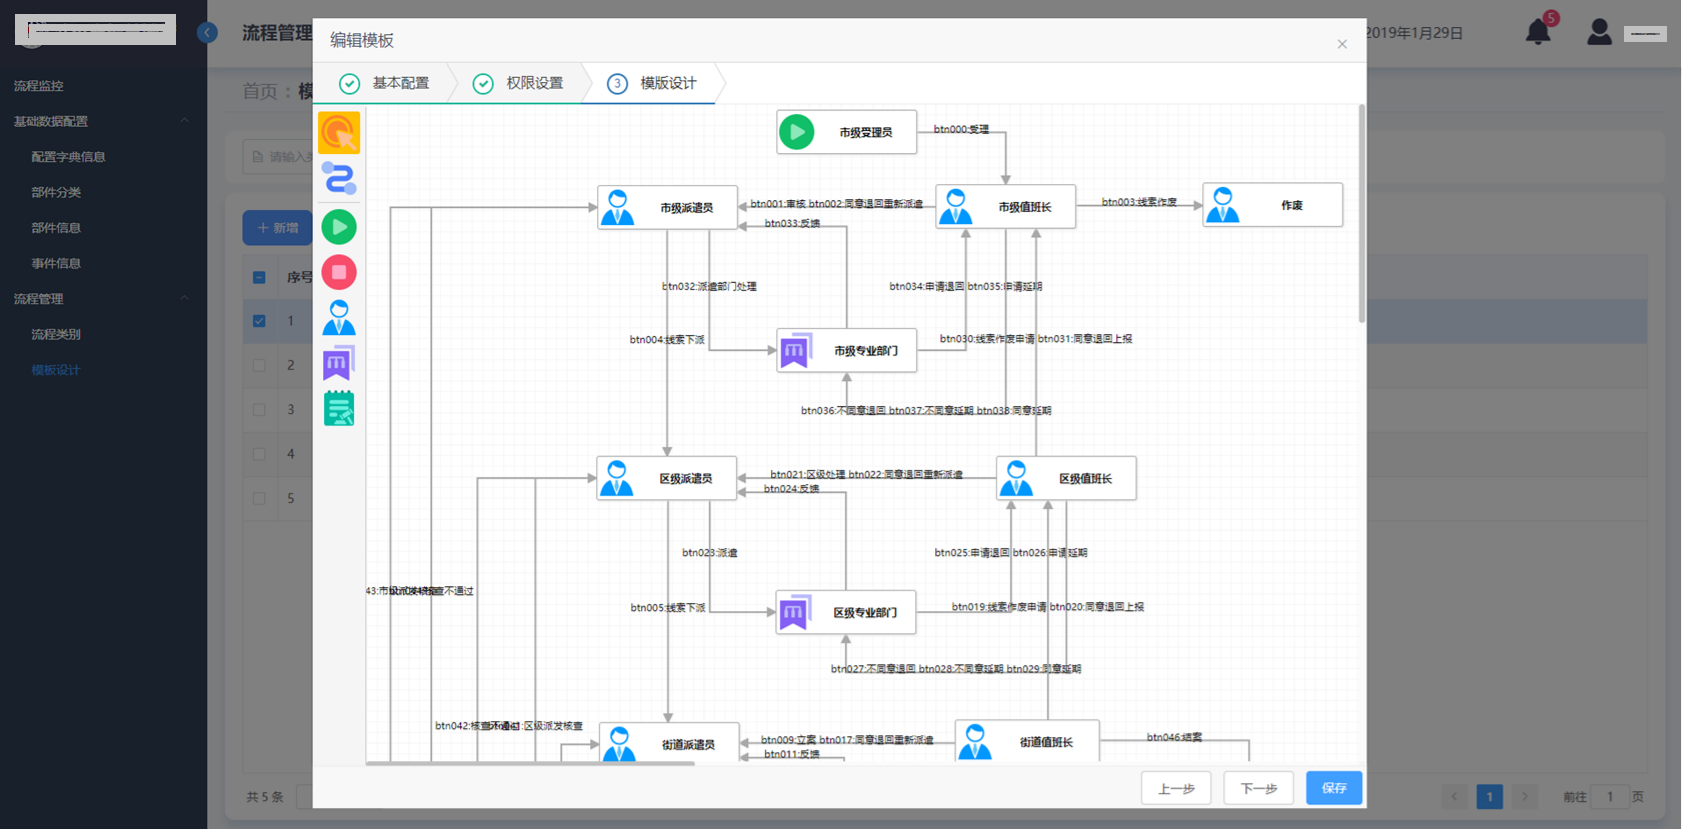The width and height of the screenshot is (1682, 829).
Task: Select the 区级专业部门 node
Action: (846, 613)
